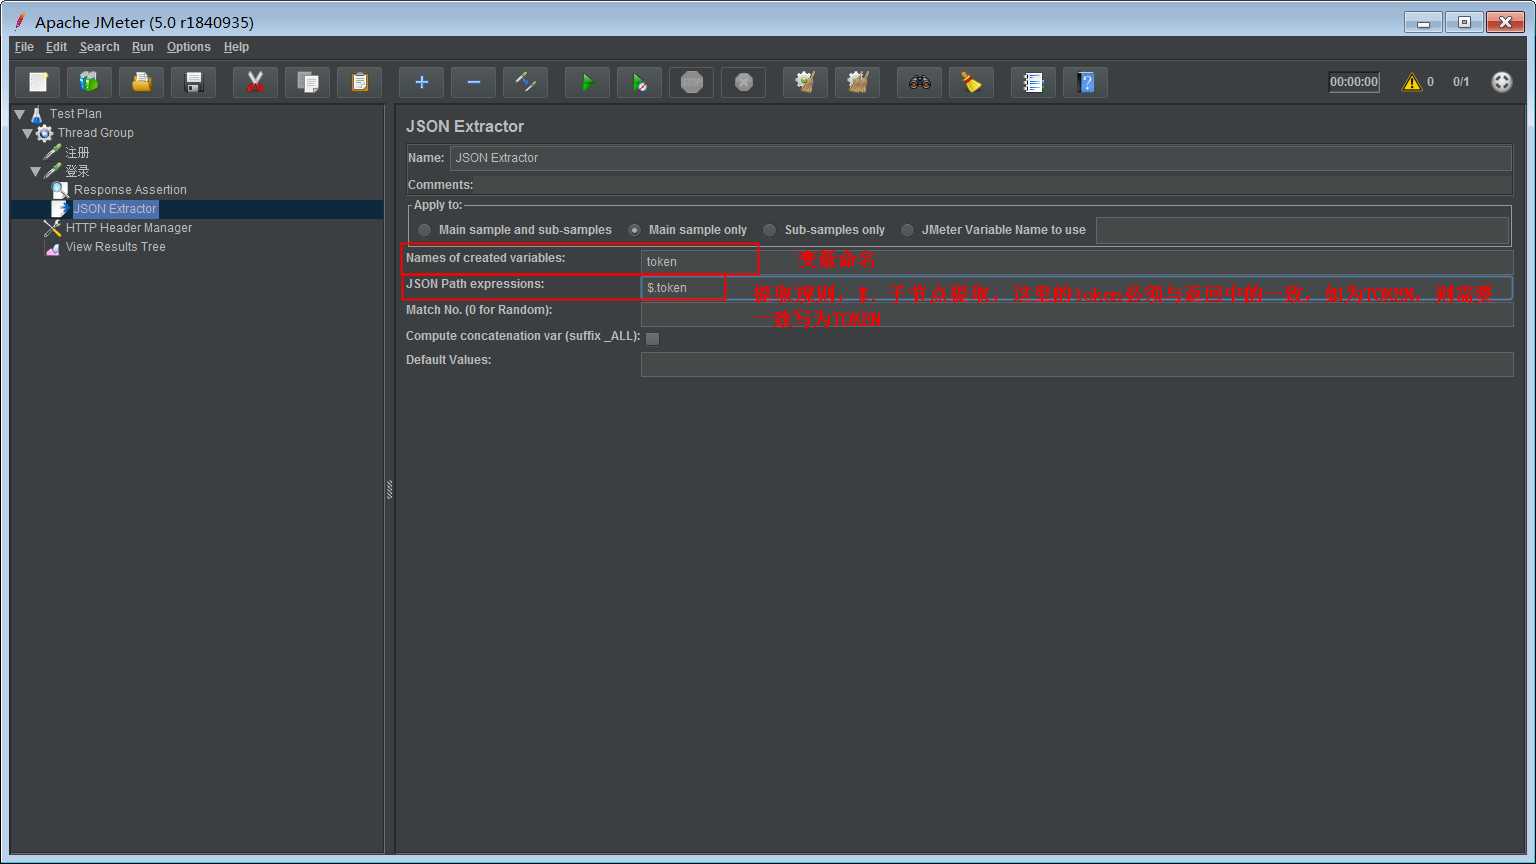This screenshot has height=864, width=1536.
Task: Click the Copy icon in toolbar
Action: [308, 82]
